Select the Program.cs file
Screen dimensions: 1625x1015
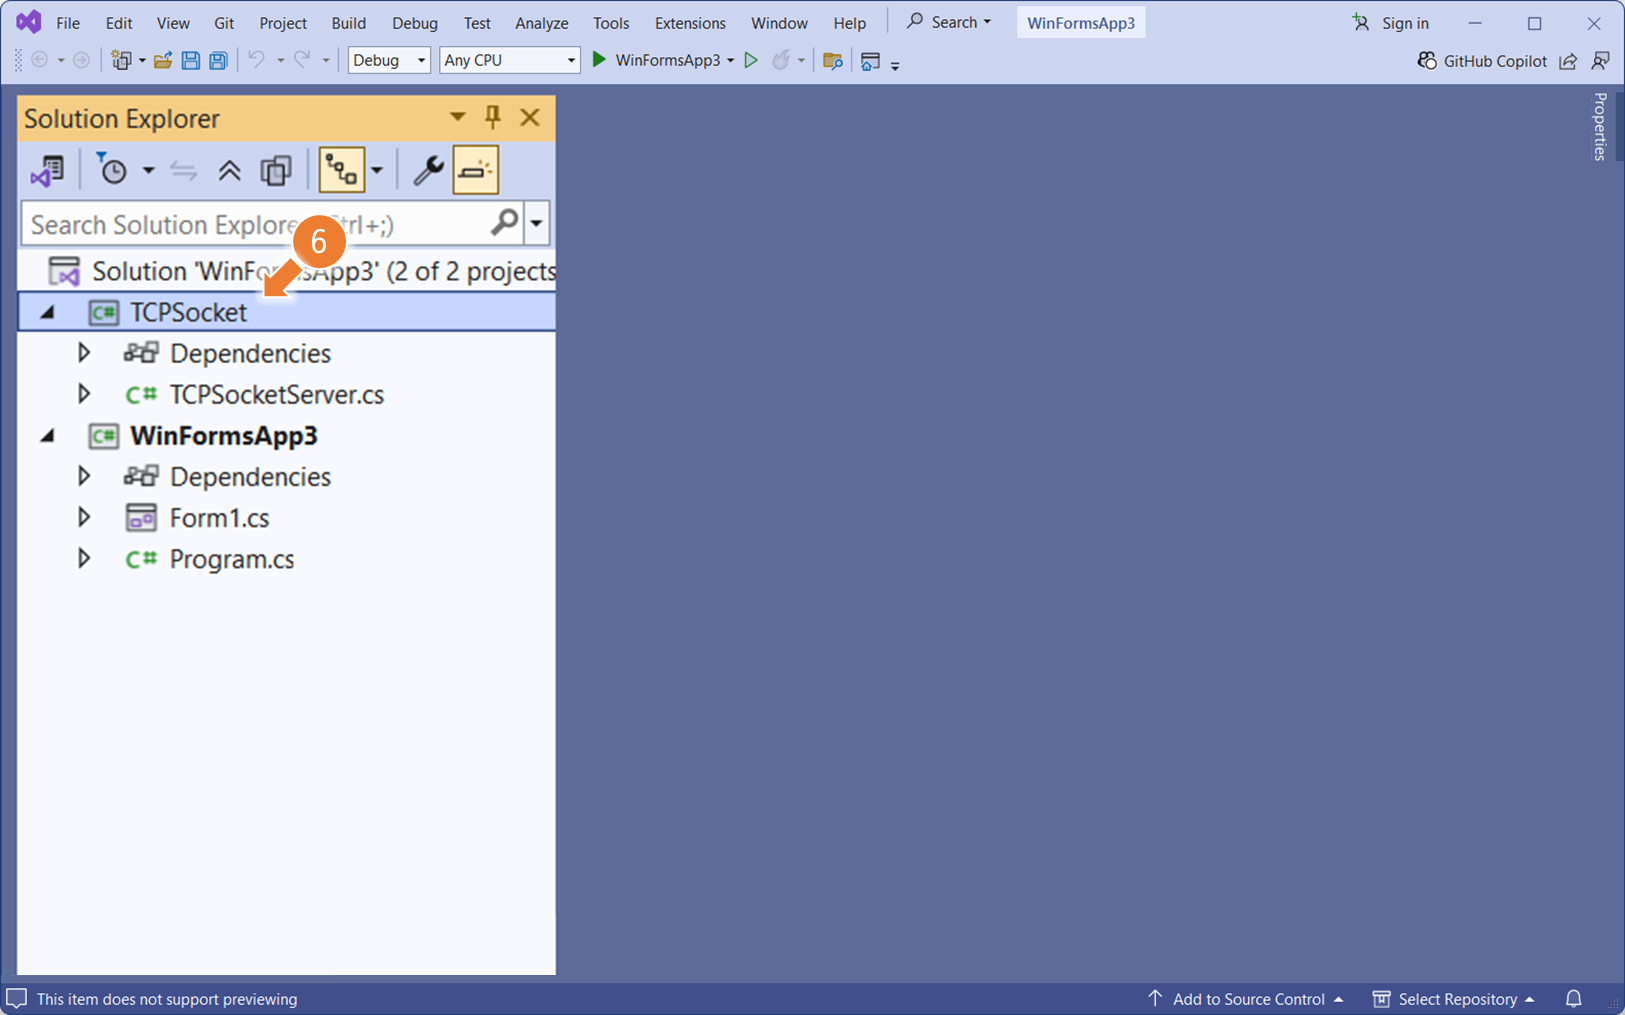coord(231,558)
